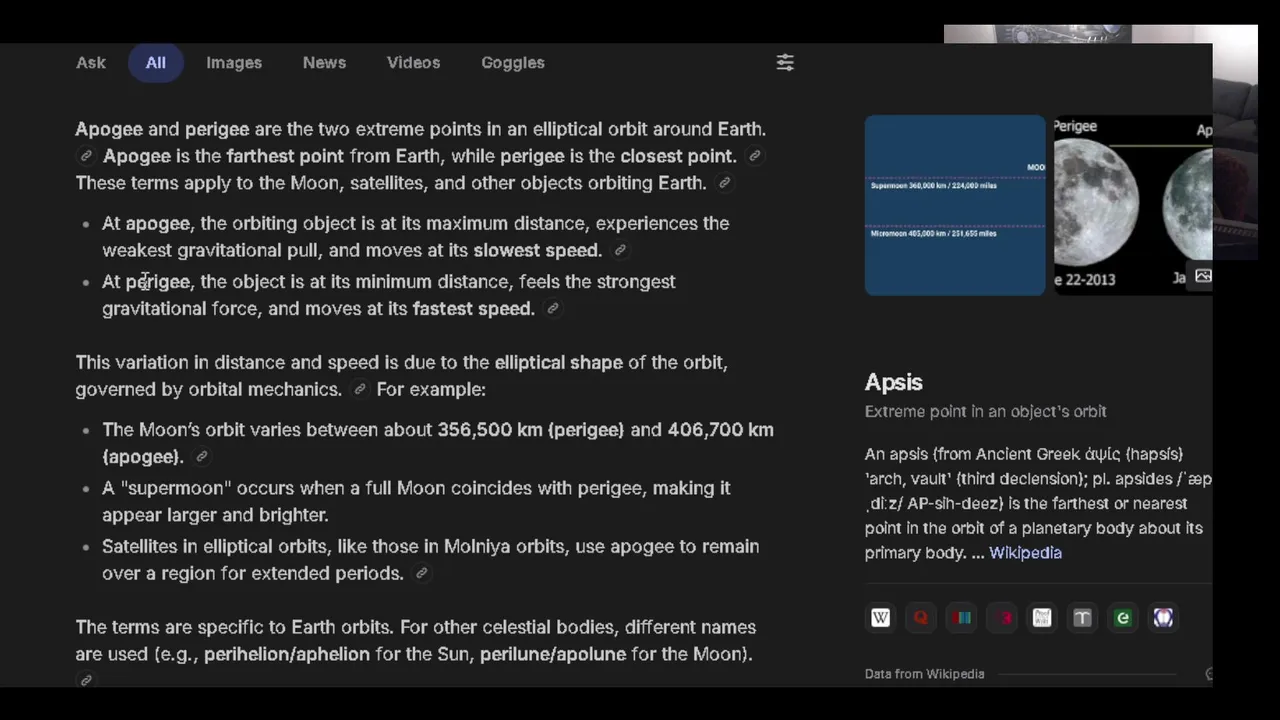The height and width of the screenshot is (720, 1280).
Task: Switch to the Images tab
Action: click(x=234, y=62)
